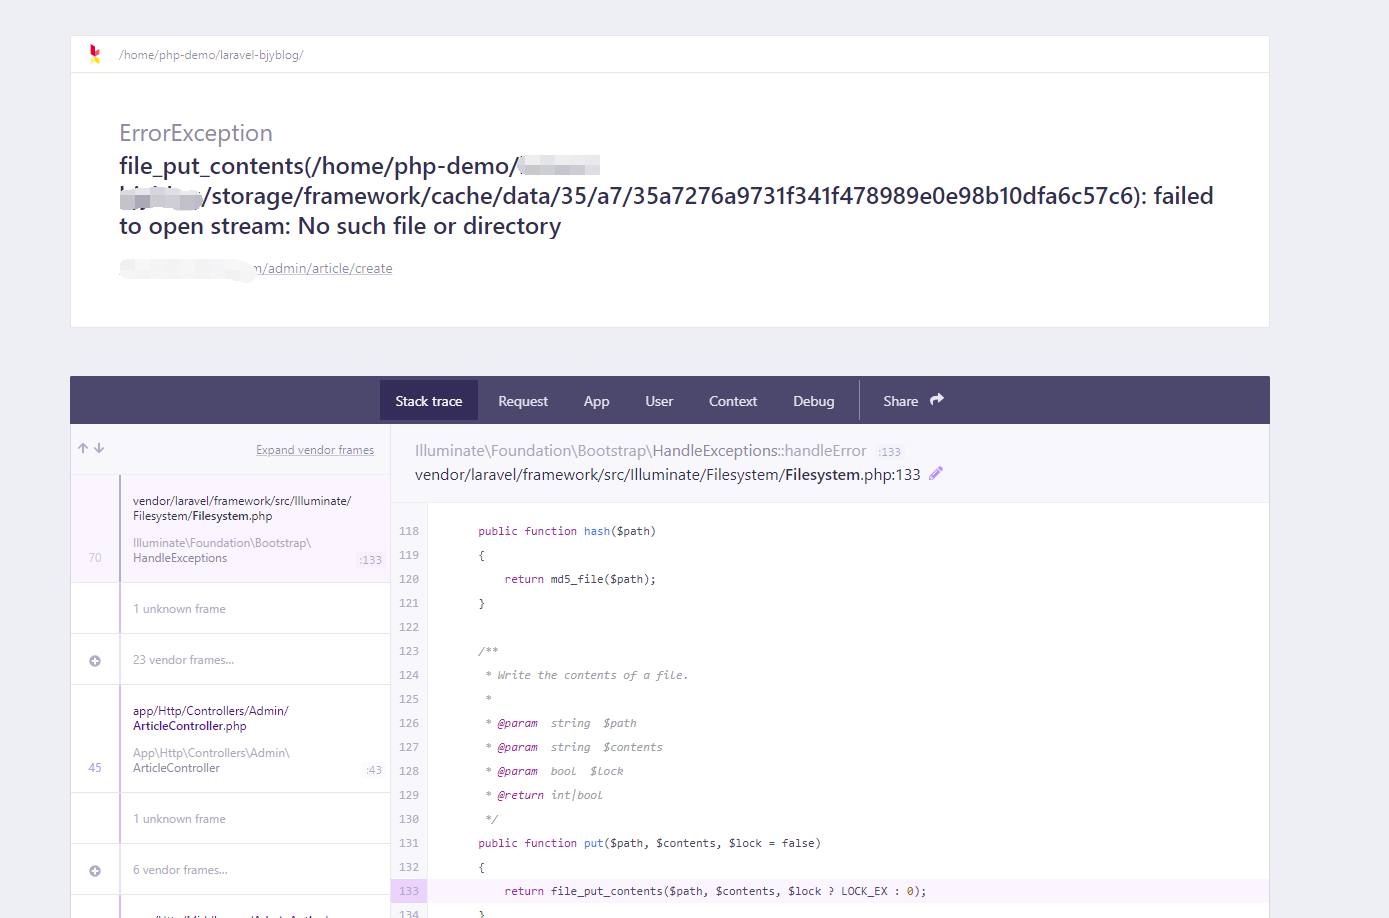Open the App tab
The height and width of the screenshot is (918, 1389).
[596, 400]
